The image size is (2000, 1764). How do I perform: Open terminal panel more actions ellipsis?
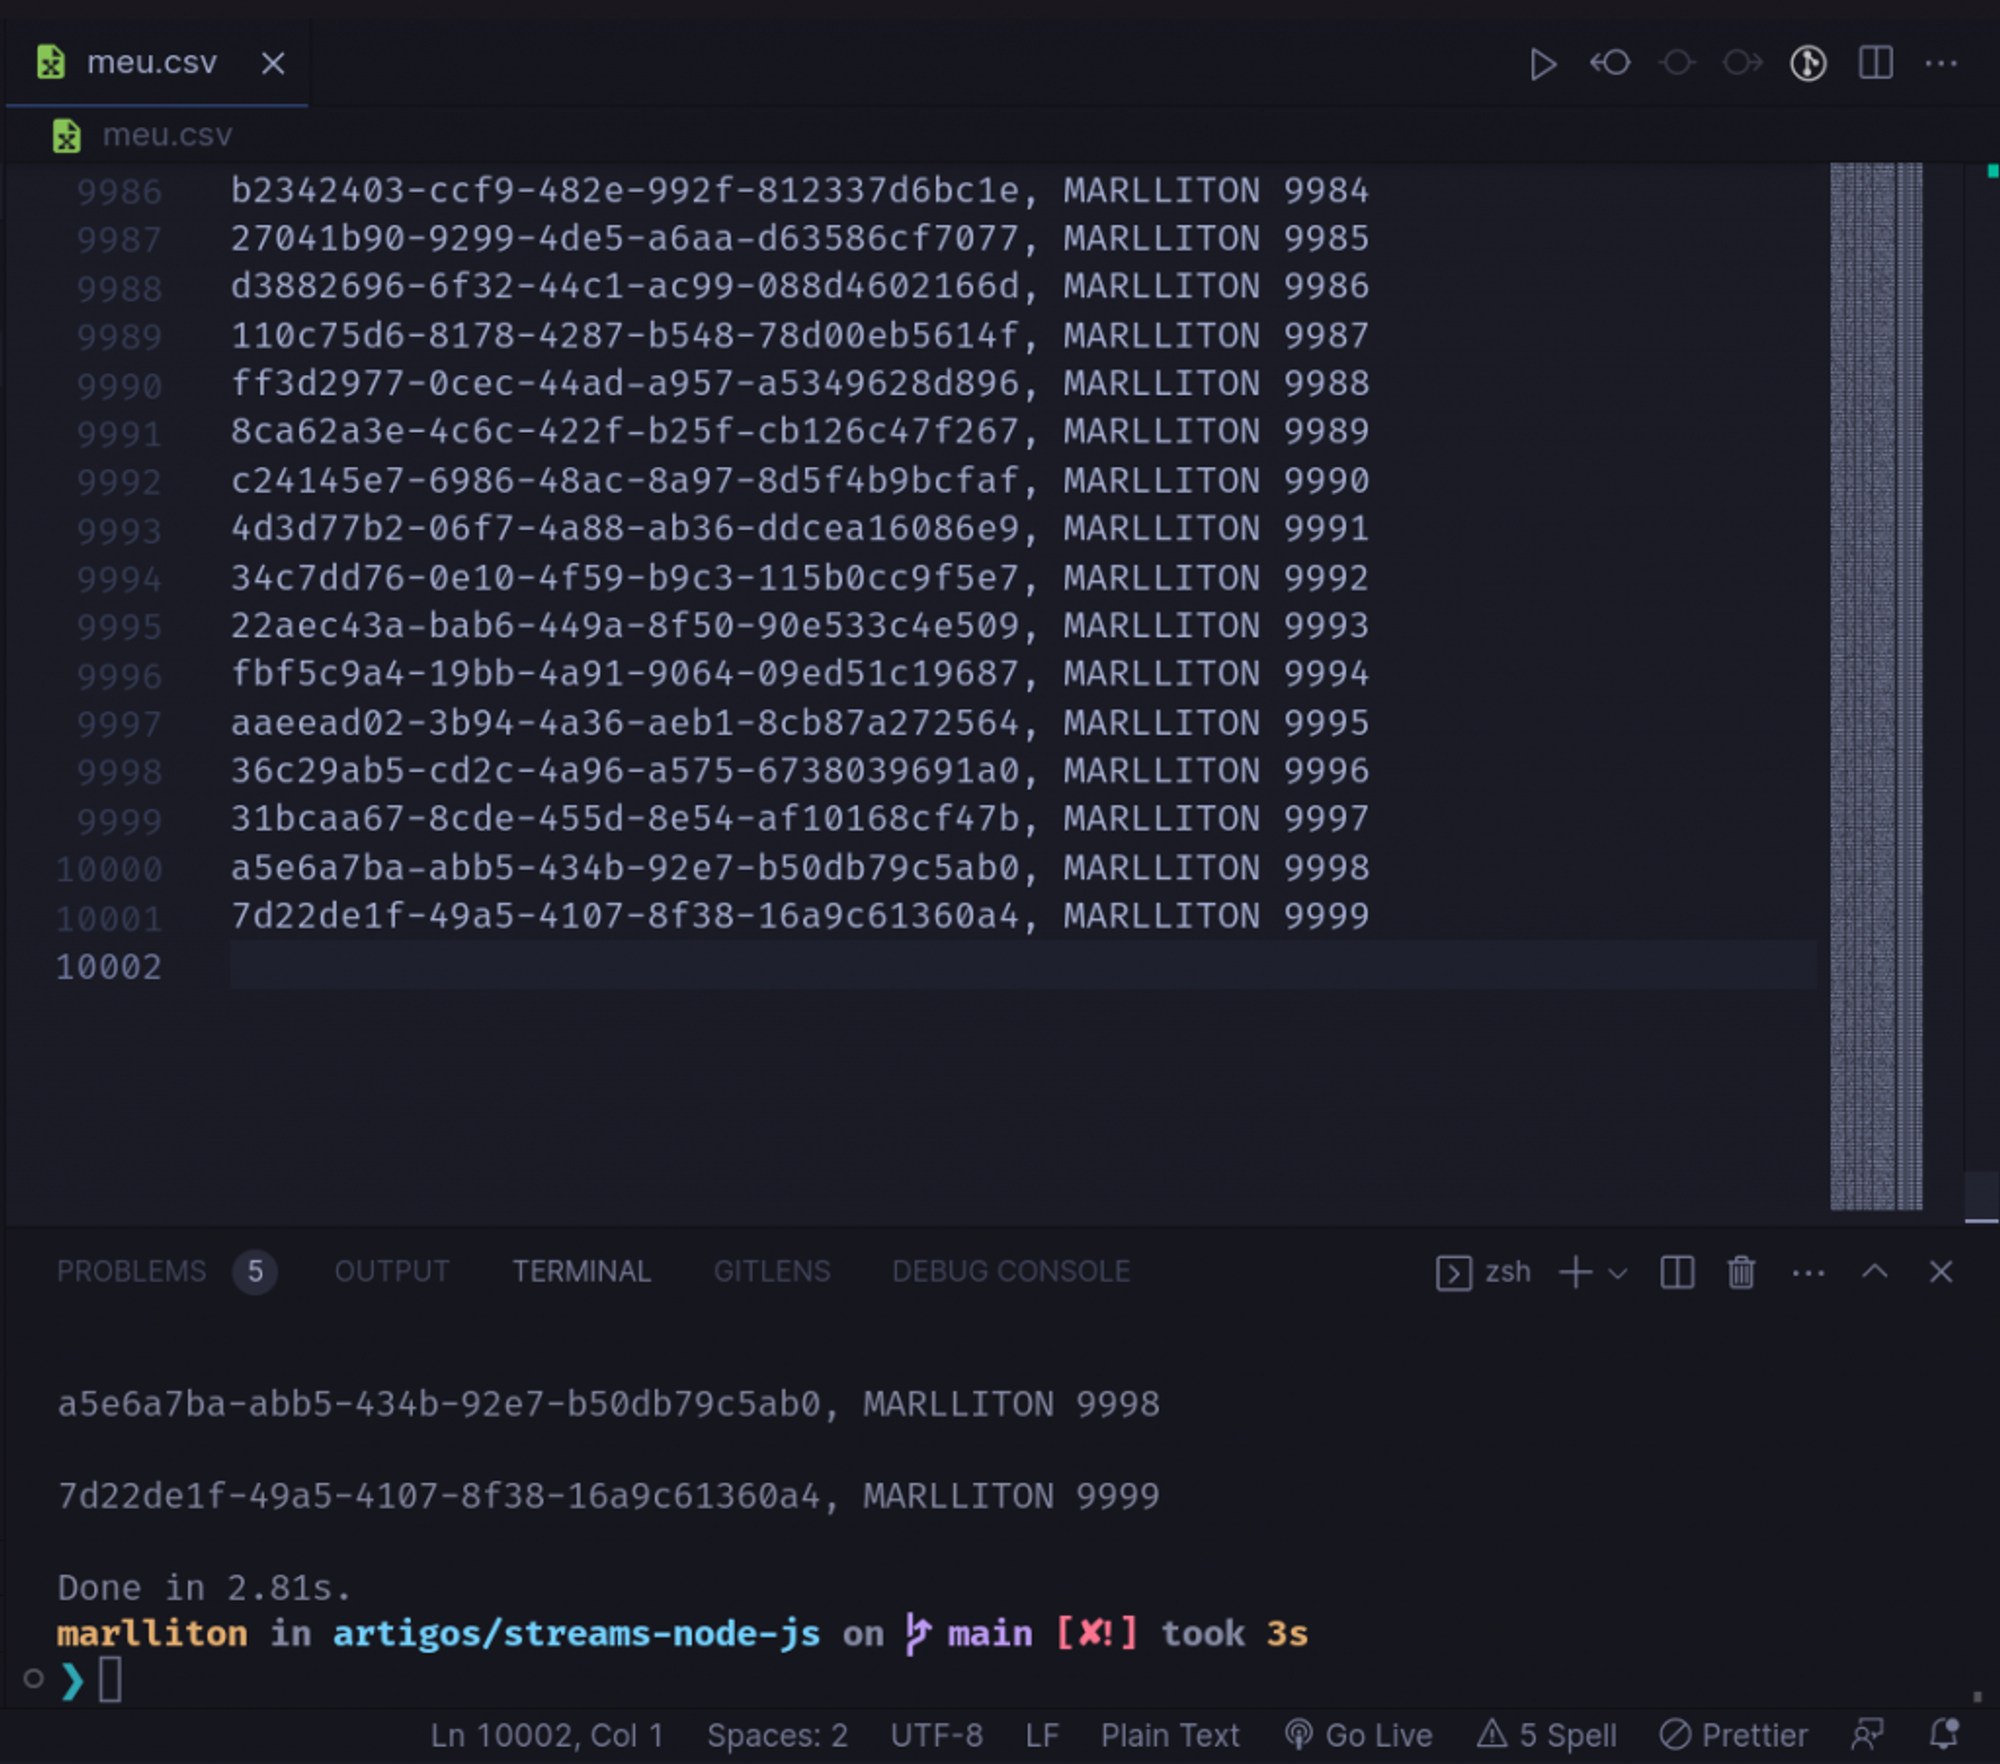[x=1808, y=1272]
